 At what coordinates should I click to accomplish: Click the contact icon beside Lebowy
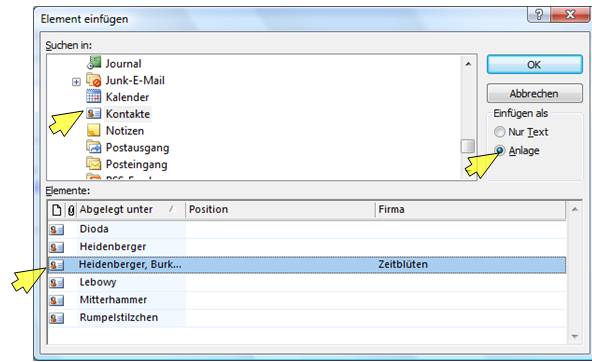[57, 282]
